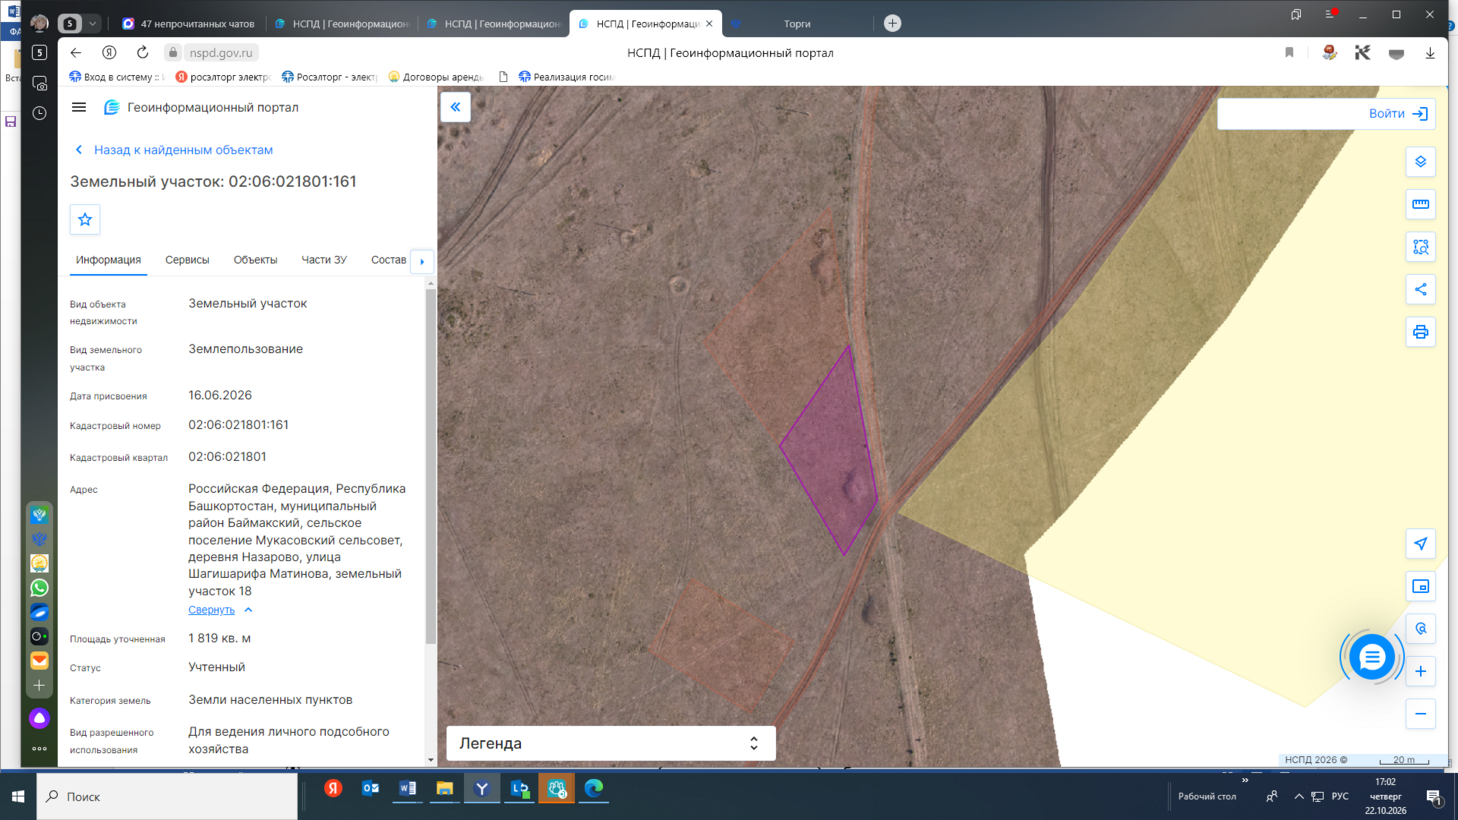The width and height of the screenshot is (1458, 820).
Task: Switch to the Объекты tab
Action: (255, 260)
